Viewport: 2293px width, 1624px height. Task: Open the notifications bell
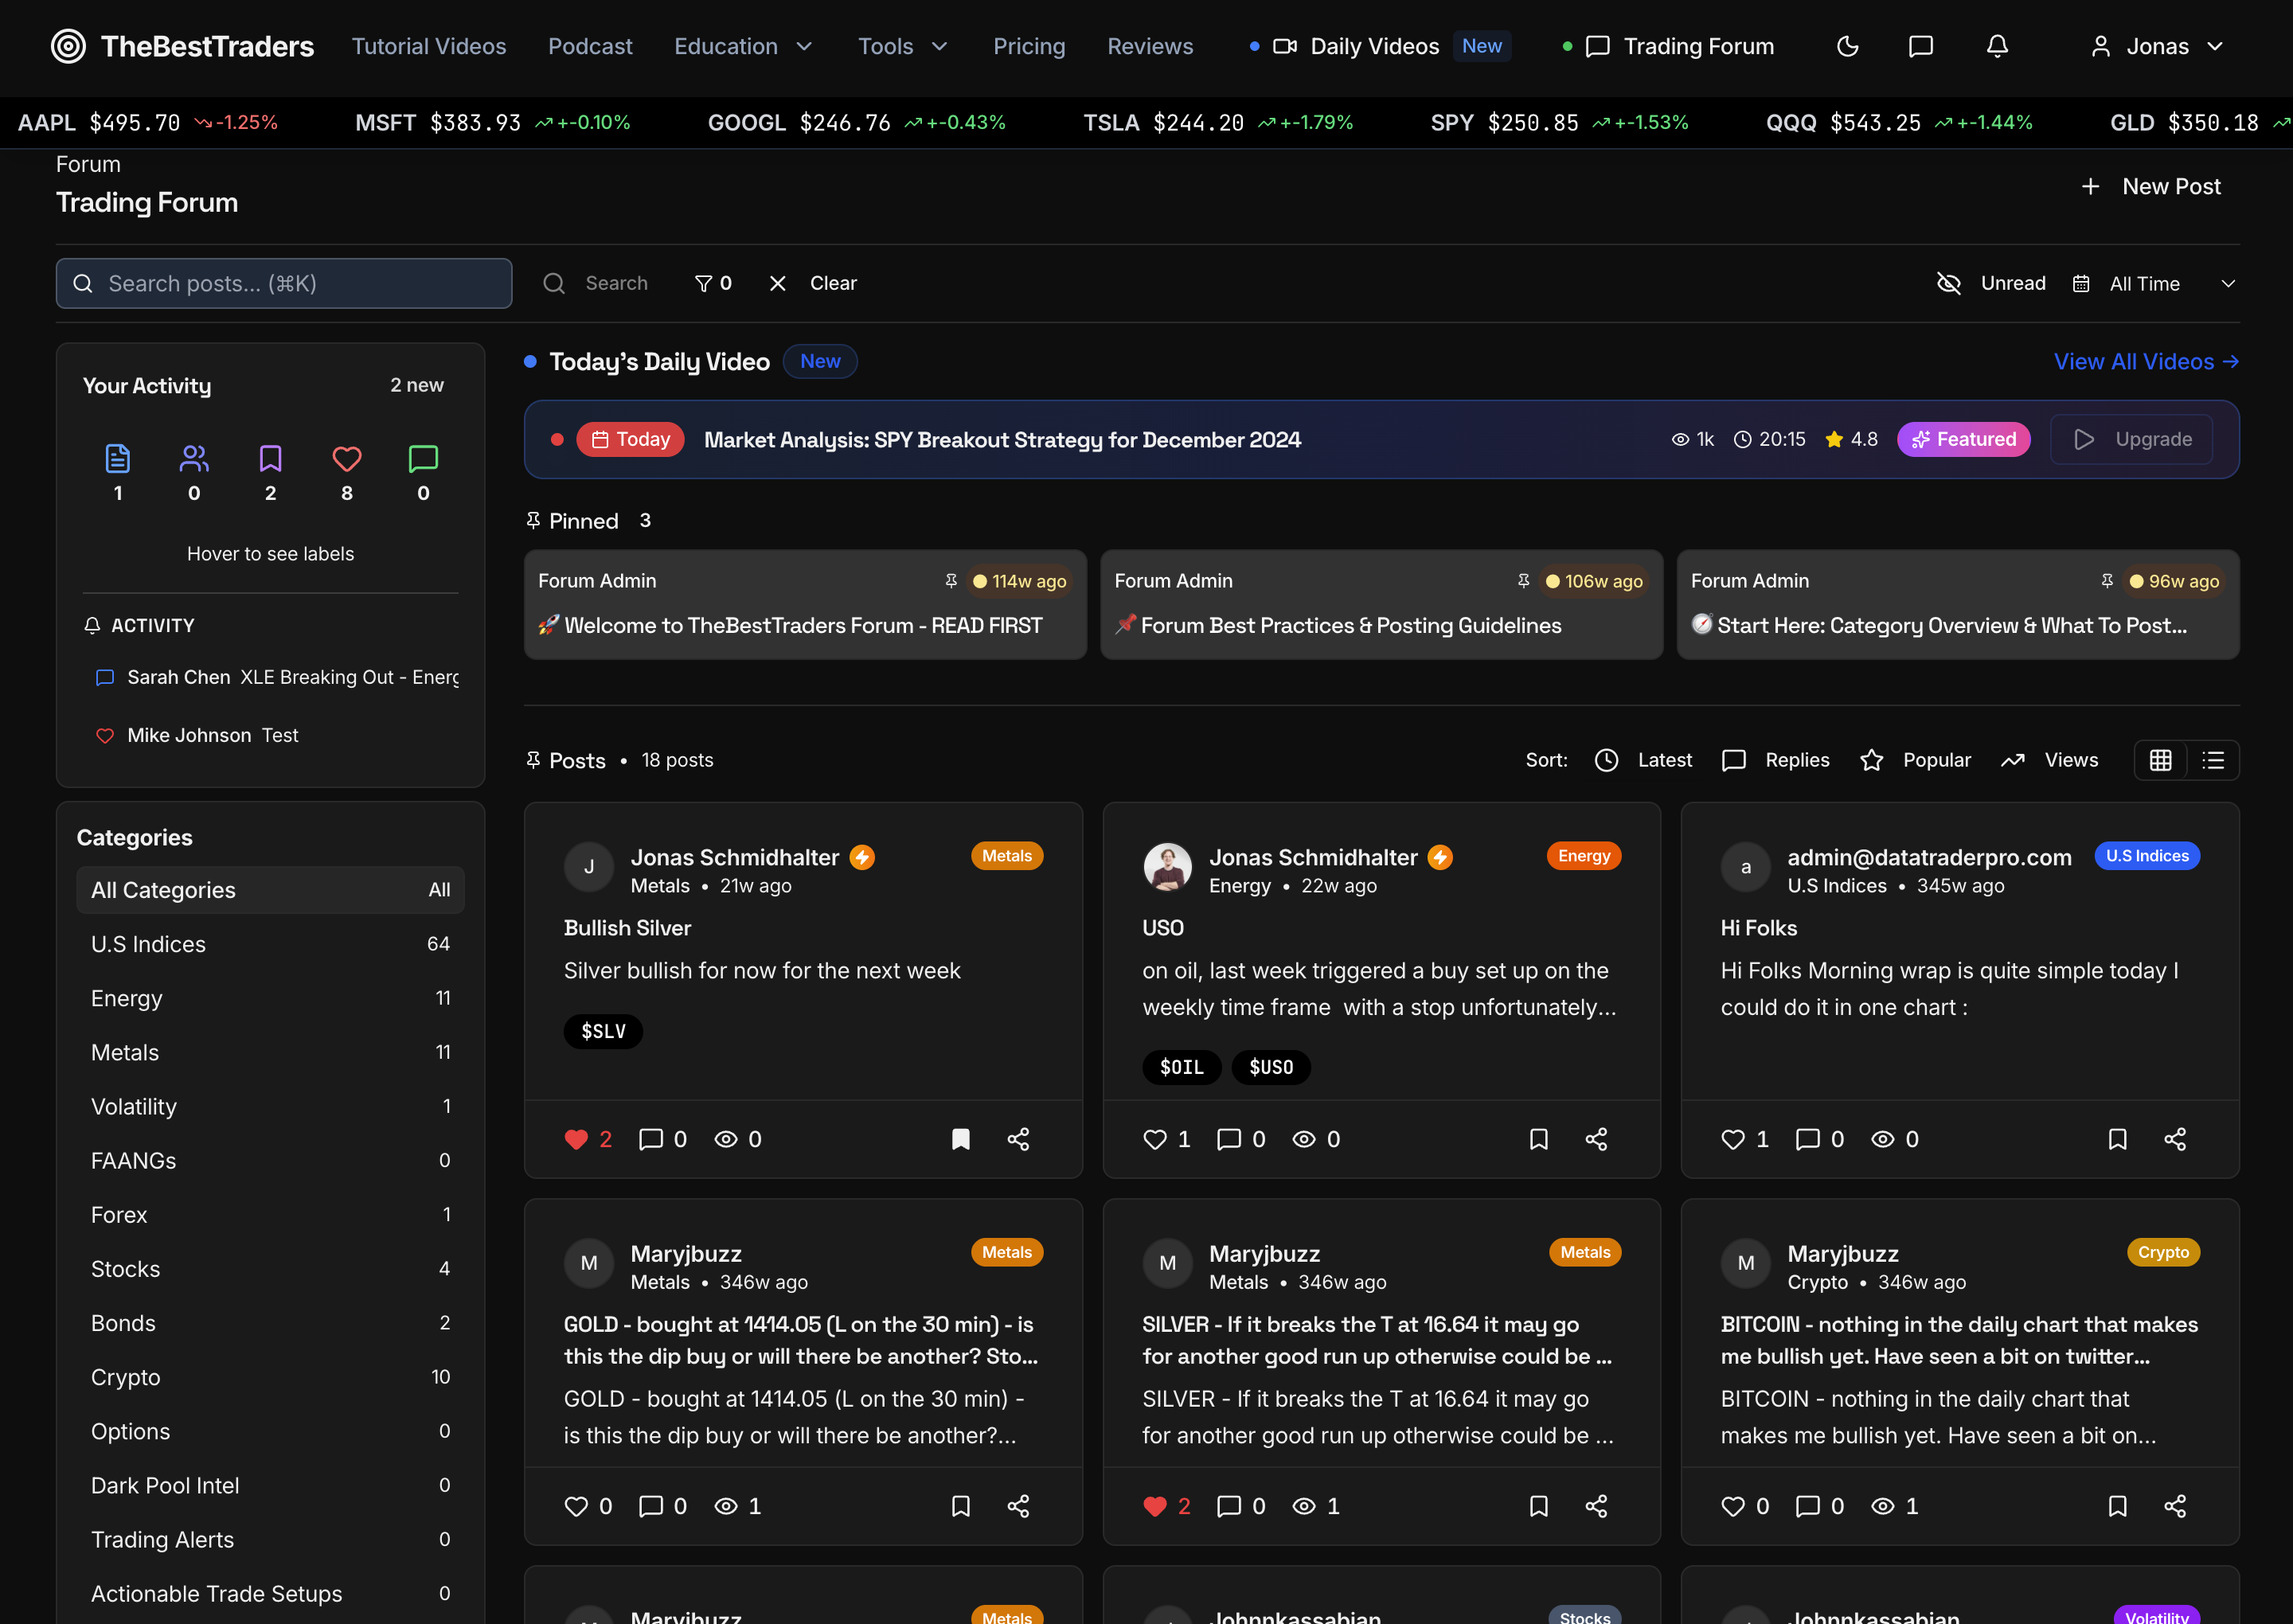(x=1996, y=46)
